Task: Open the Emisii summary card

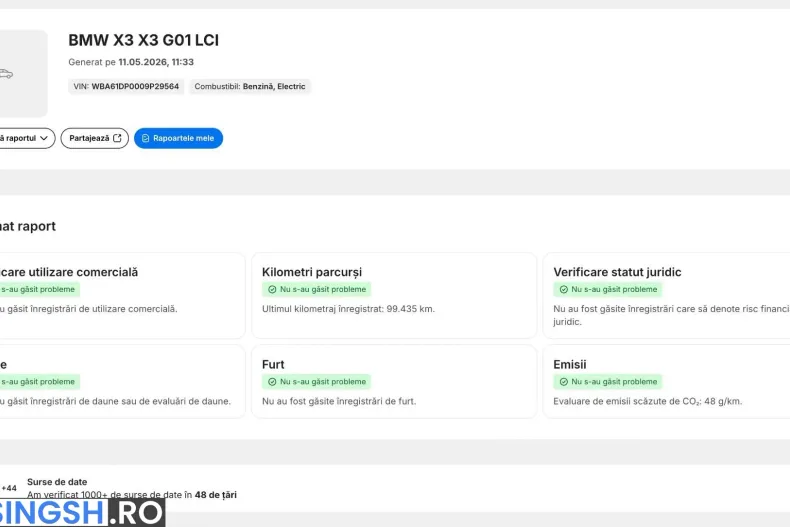Action: 666,382
